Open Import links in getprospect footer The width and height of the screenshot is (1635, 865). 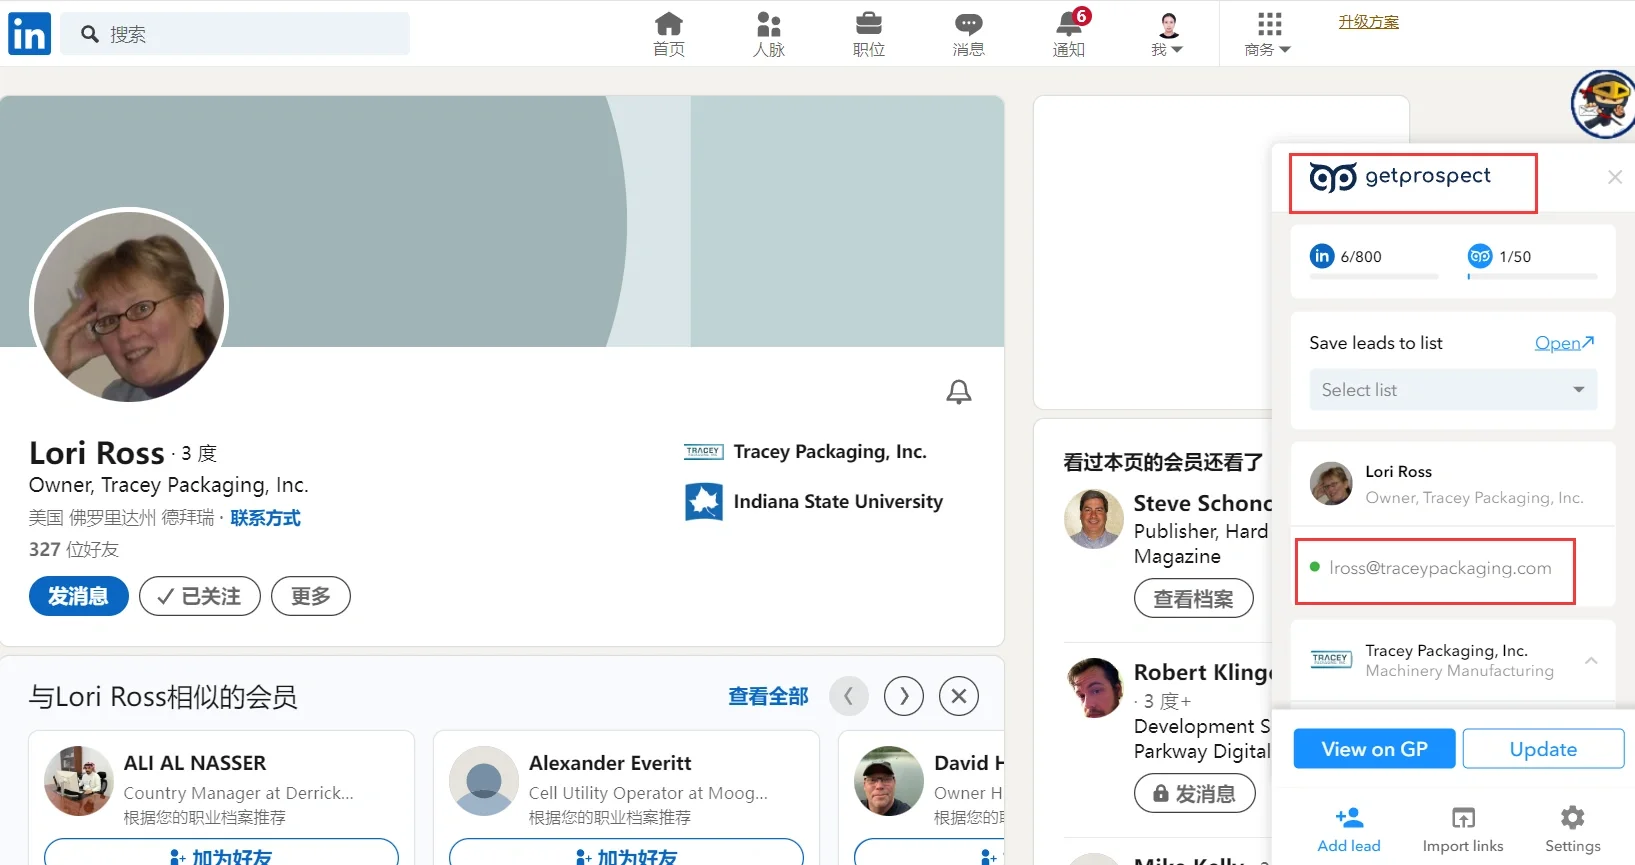(1463, 830)
